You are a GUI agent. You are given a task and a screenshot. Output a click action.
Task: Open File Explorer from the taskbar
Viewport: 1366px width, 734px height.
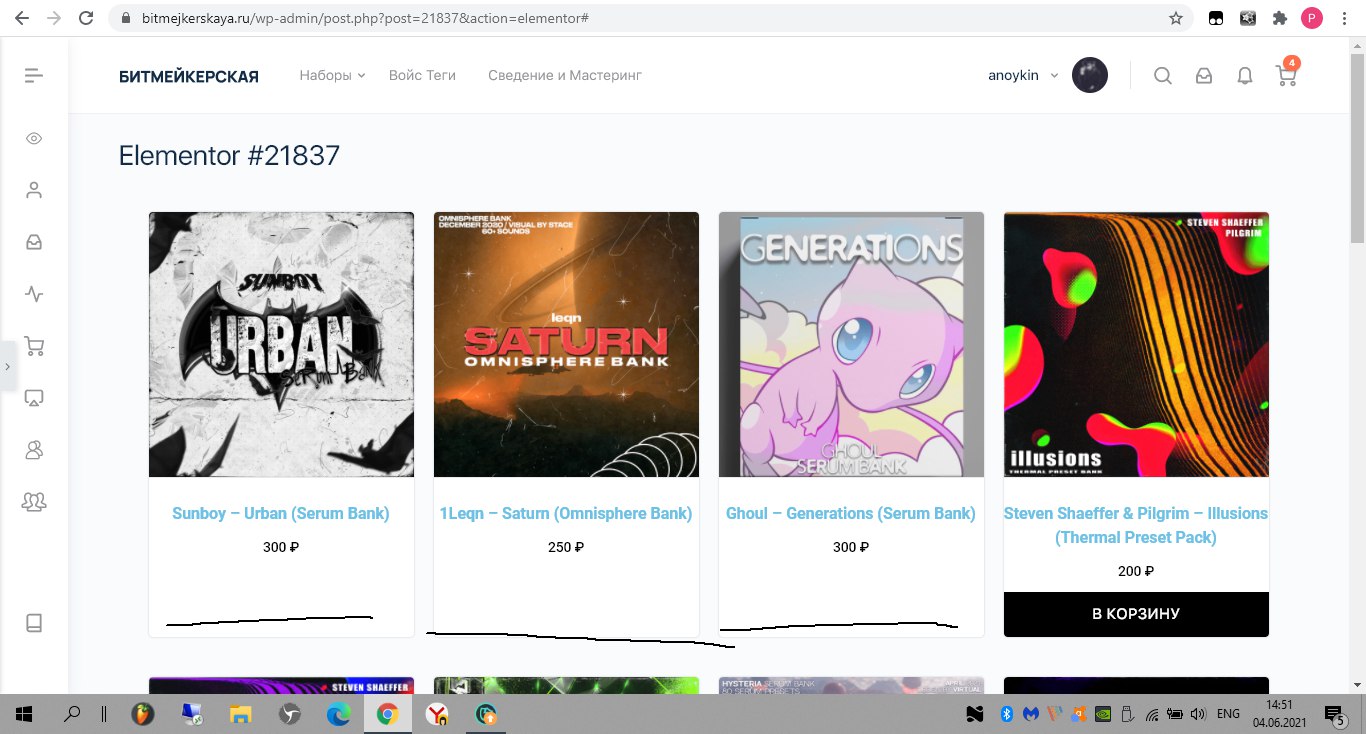pyautogui.click(x=241, y=714)
